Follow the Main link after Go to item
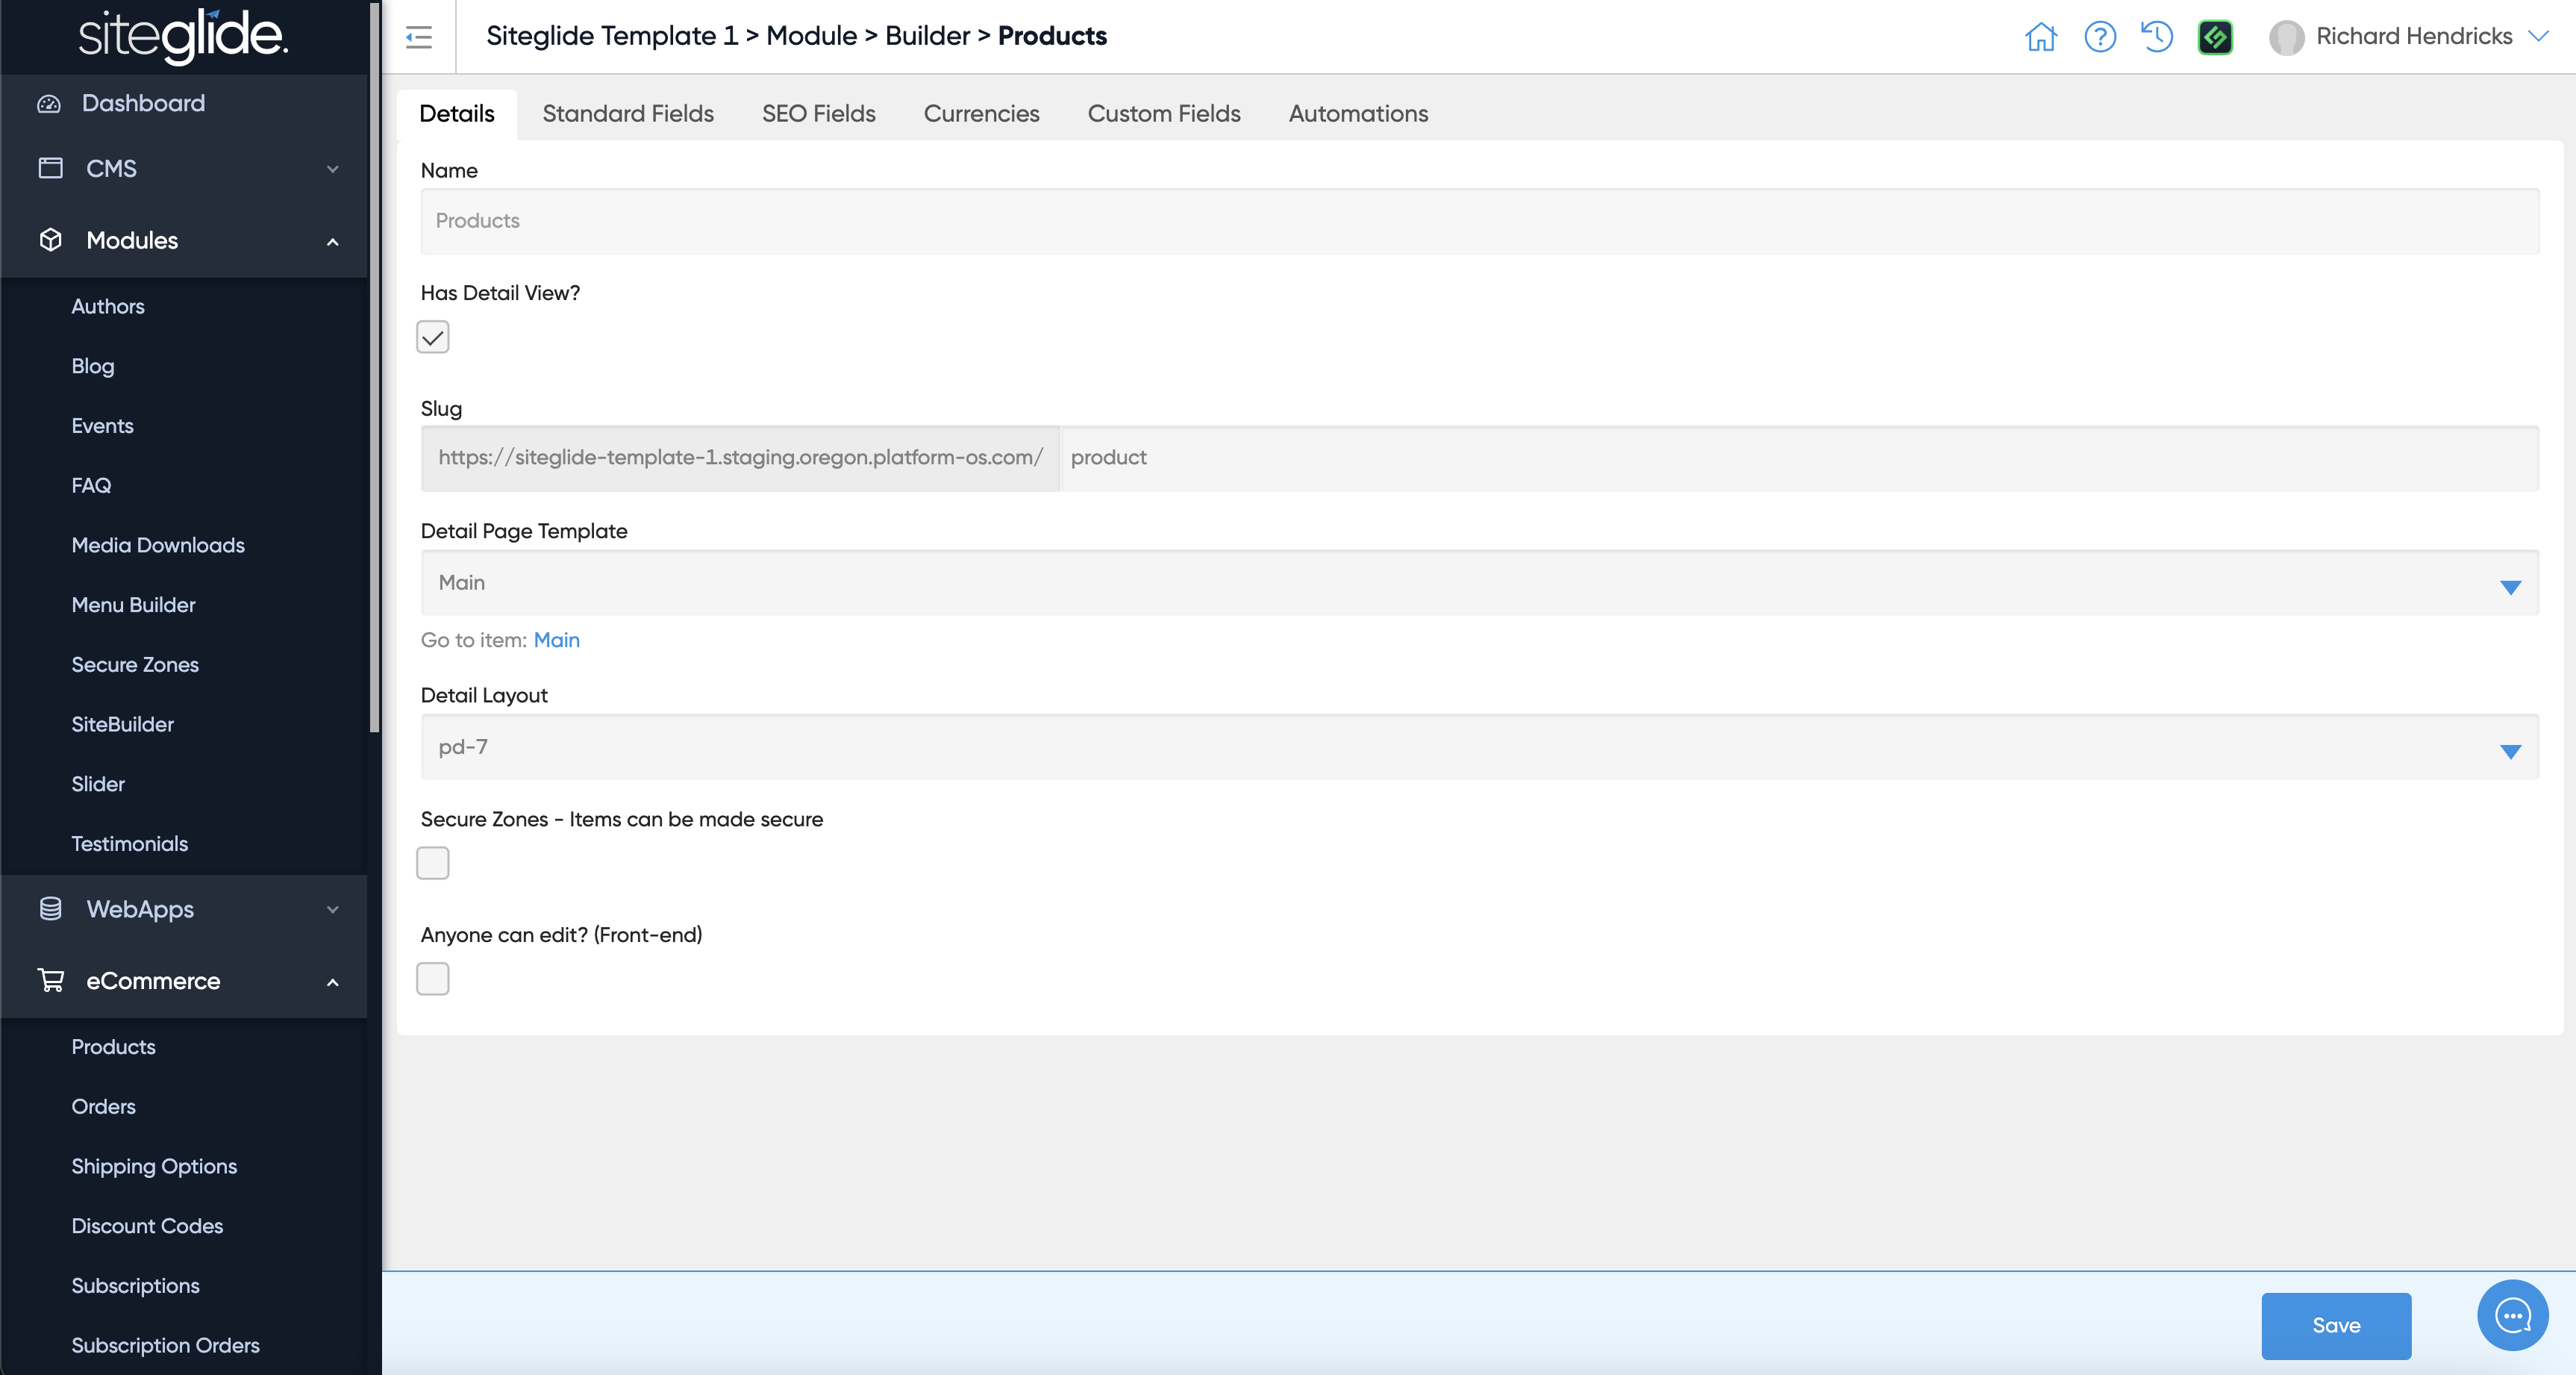The image size is (2576, 1375). [556, 640]
